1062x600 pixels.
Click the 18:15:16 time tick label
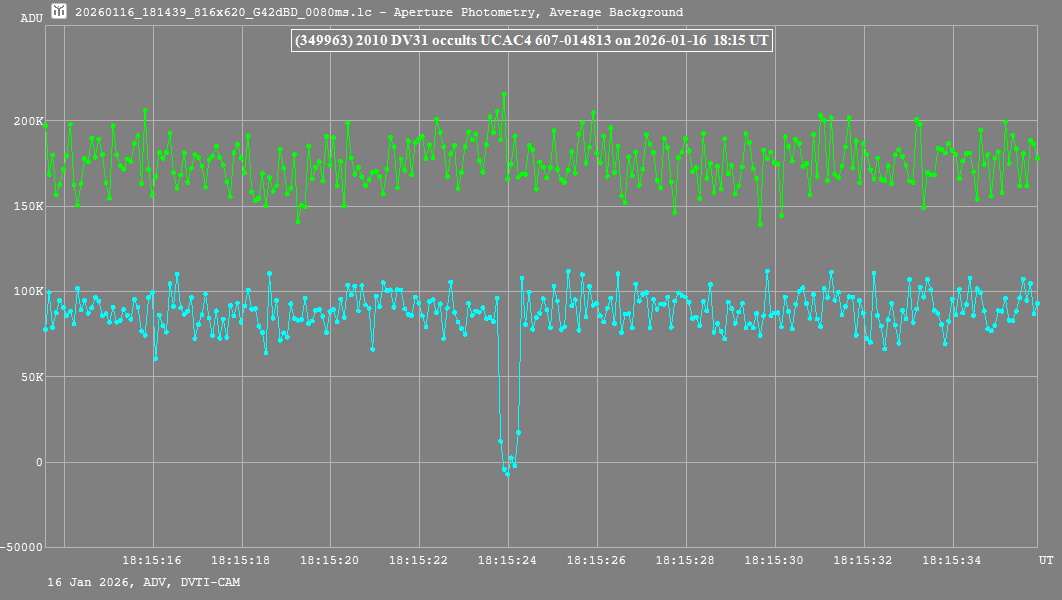pyautogui.click(x=152, y=561)
